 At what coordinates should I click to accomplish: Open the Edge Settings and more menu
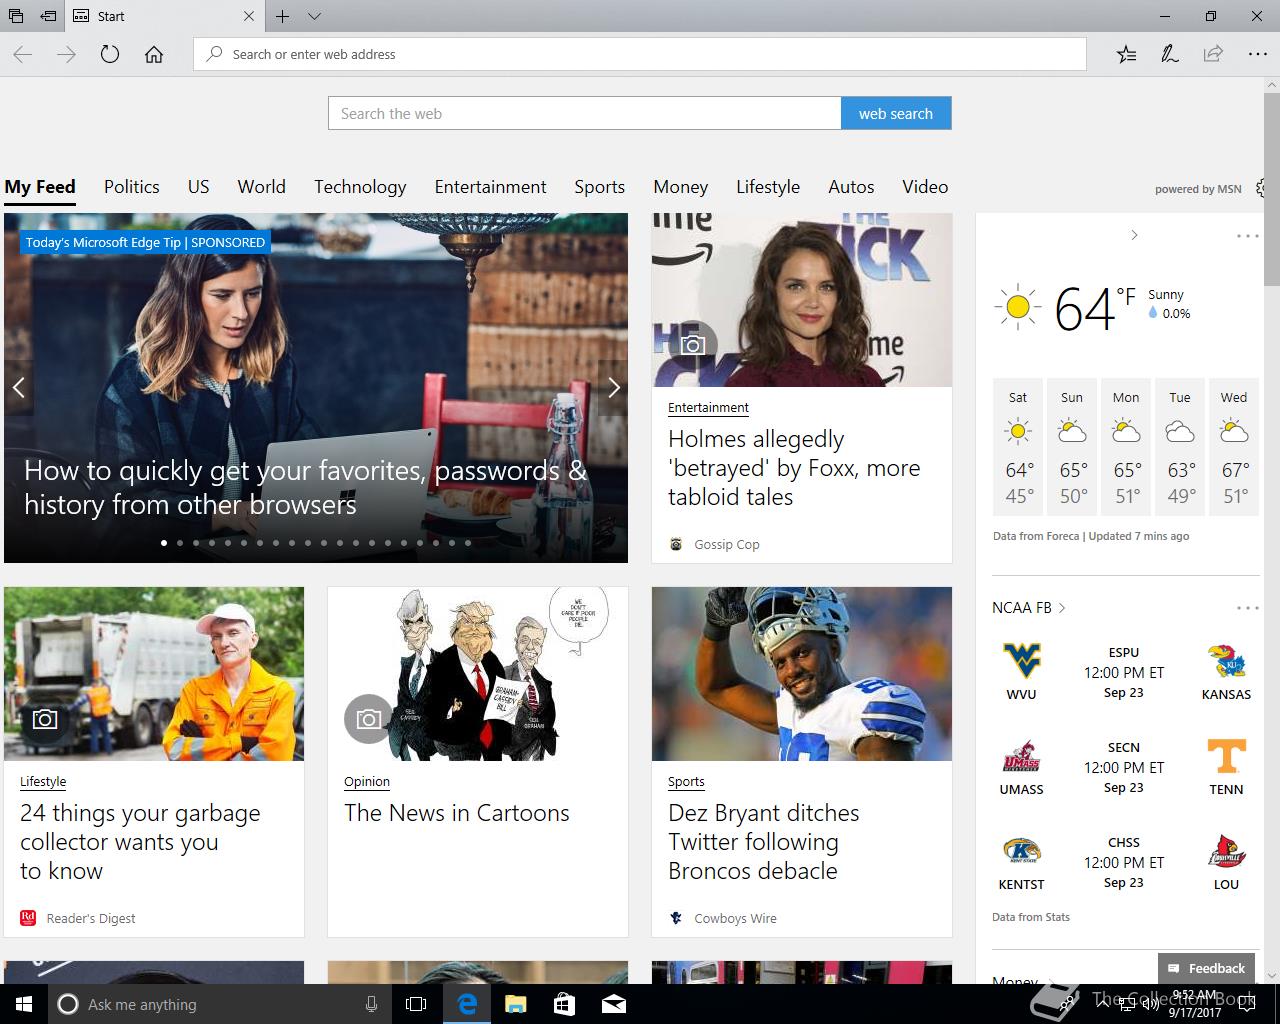[1257, 55]
